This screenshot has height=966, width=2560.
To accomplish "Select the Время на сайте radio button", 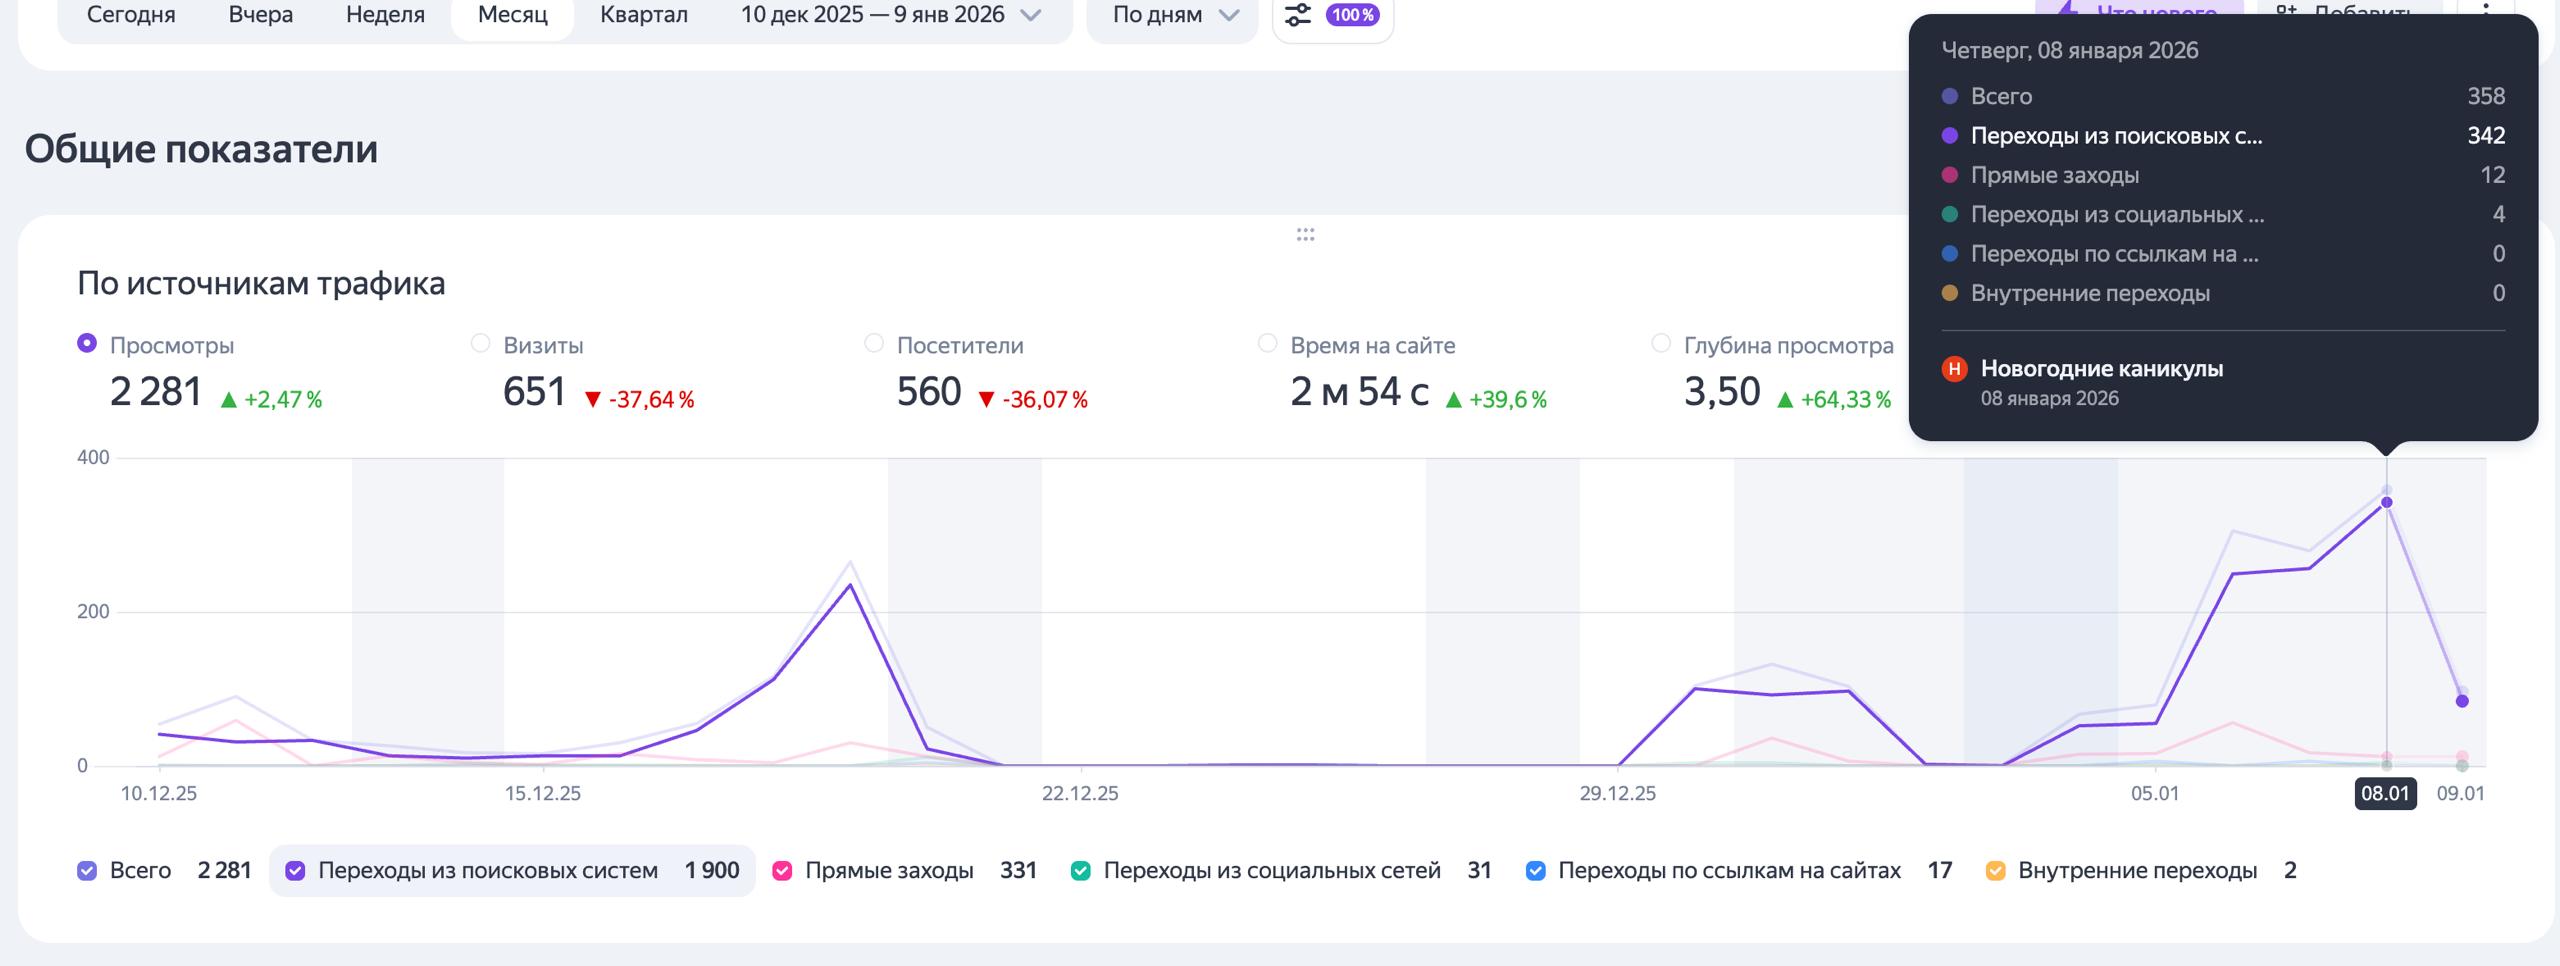I will point(1267,343).
